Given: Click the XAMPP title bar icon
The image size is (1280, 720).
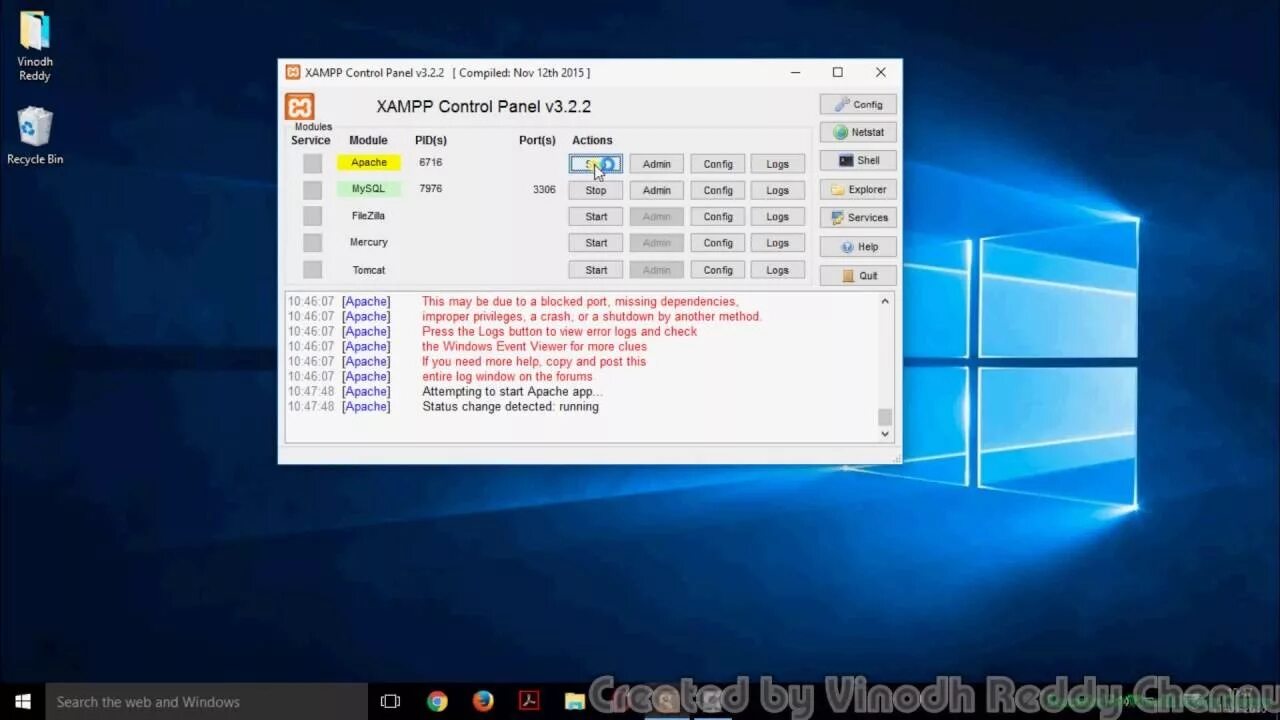Looking at the screenshot, I should pos(292,72).
